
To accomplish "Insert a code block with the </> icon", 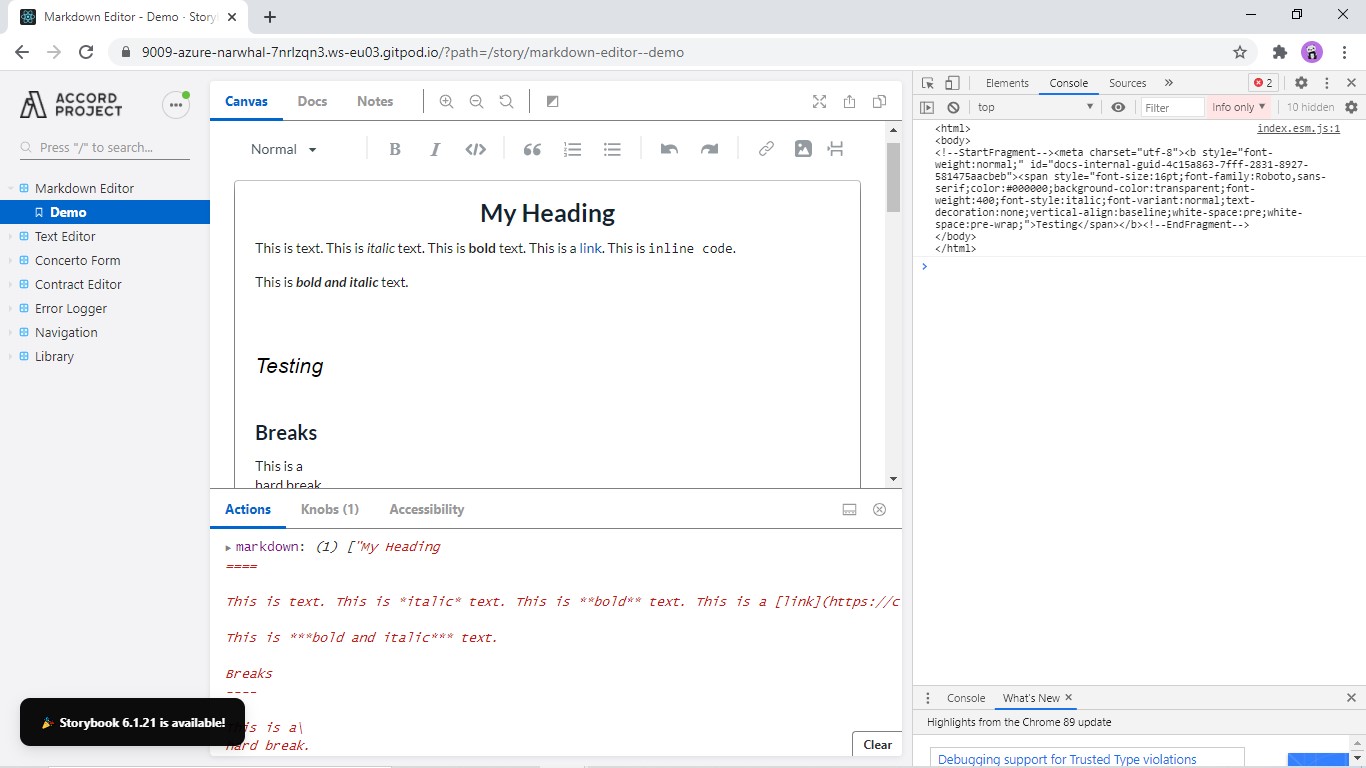I will coord(475,148).
